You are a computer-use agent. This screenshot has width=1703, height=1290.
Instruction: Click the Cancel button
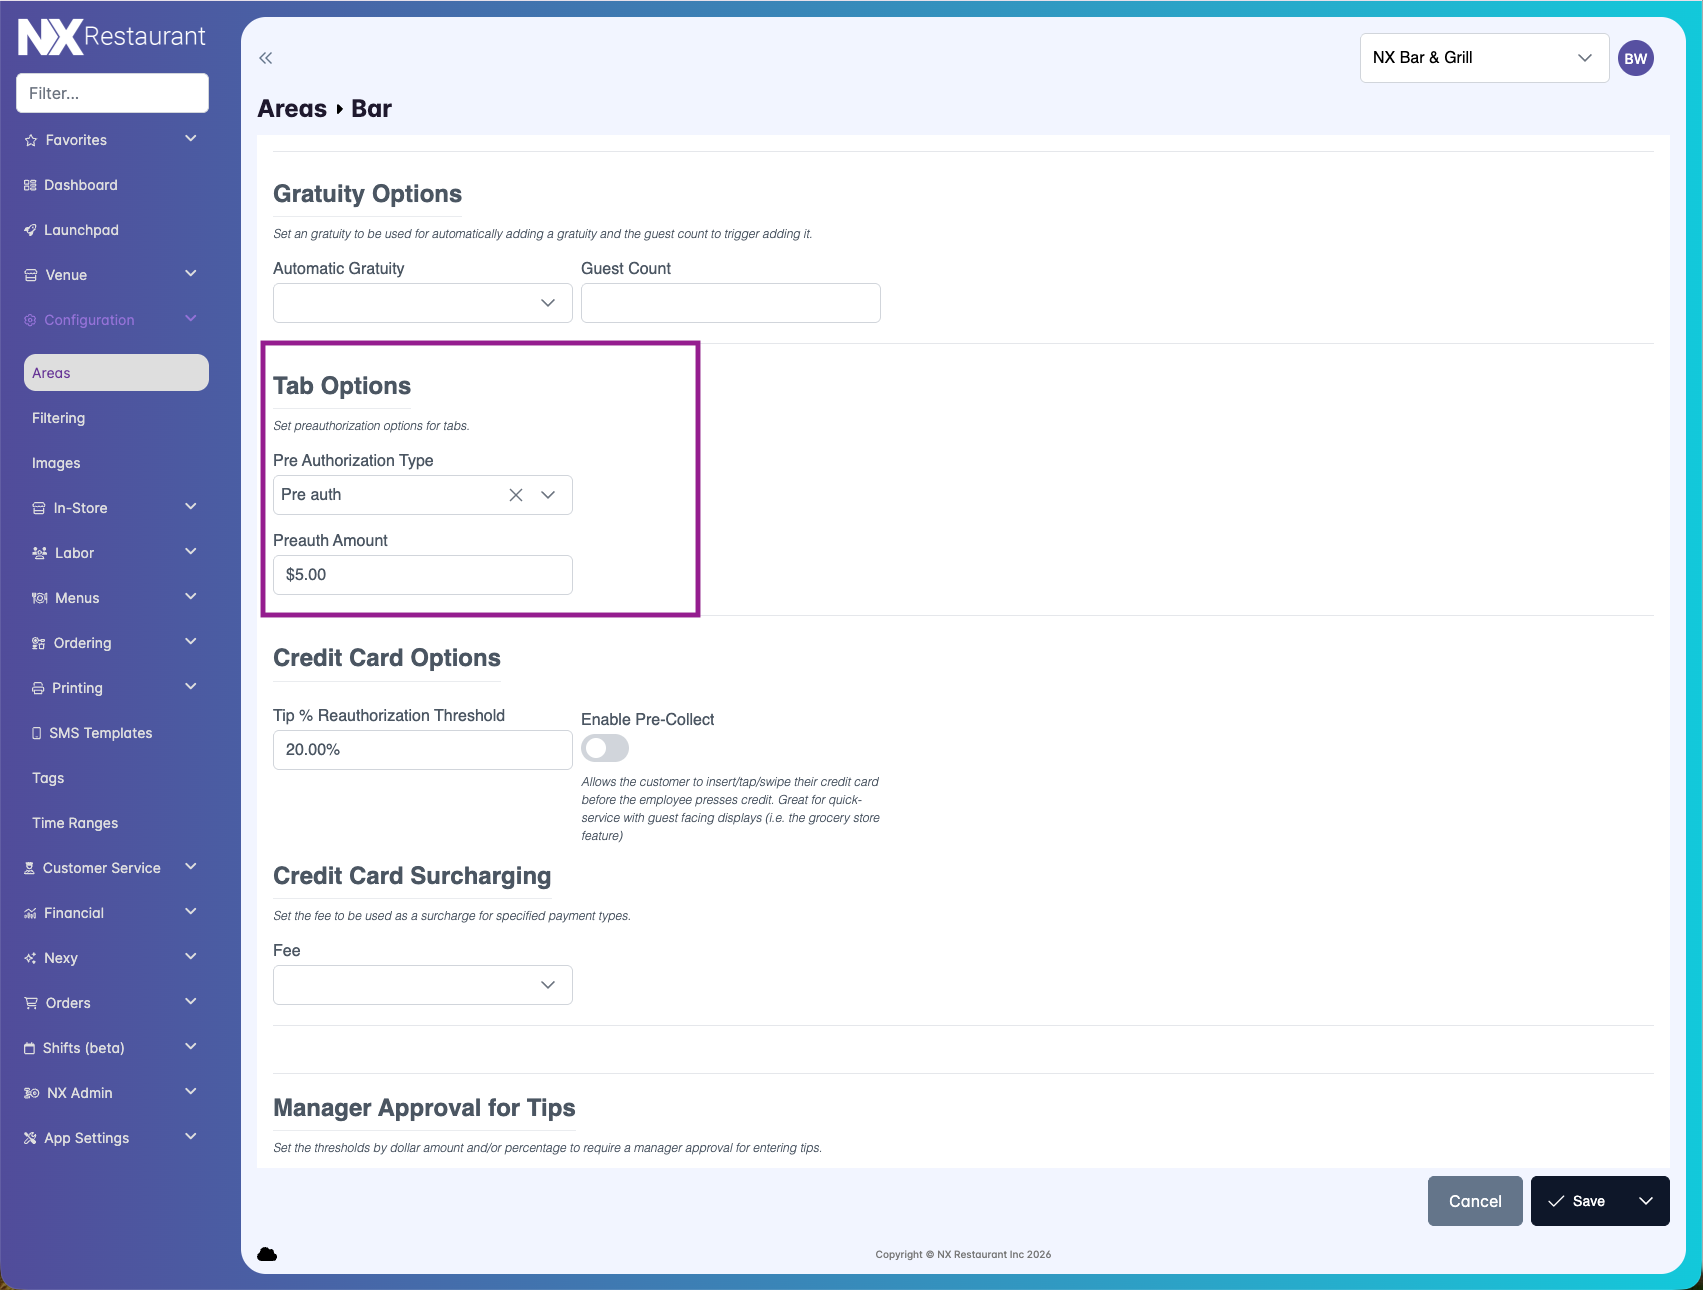point(1474,1201)
